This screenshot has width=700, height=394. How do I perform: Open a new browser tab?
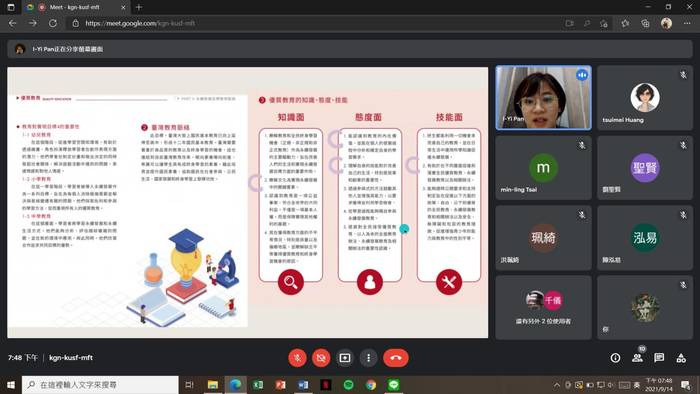(x=139, y=7)
